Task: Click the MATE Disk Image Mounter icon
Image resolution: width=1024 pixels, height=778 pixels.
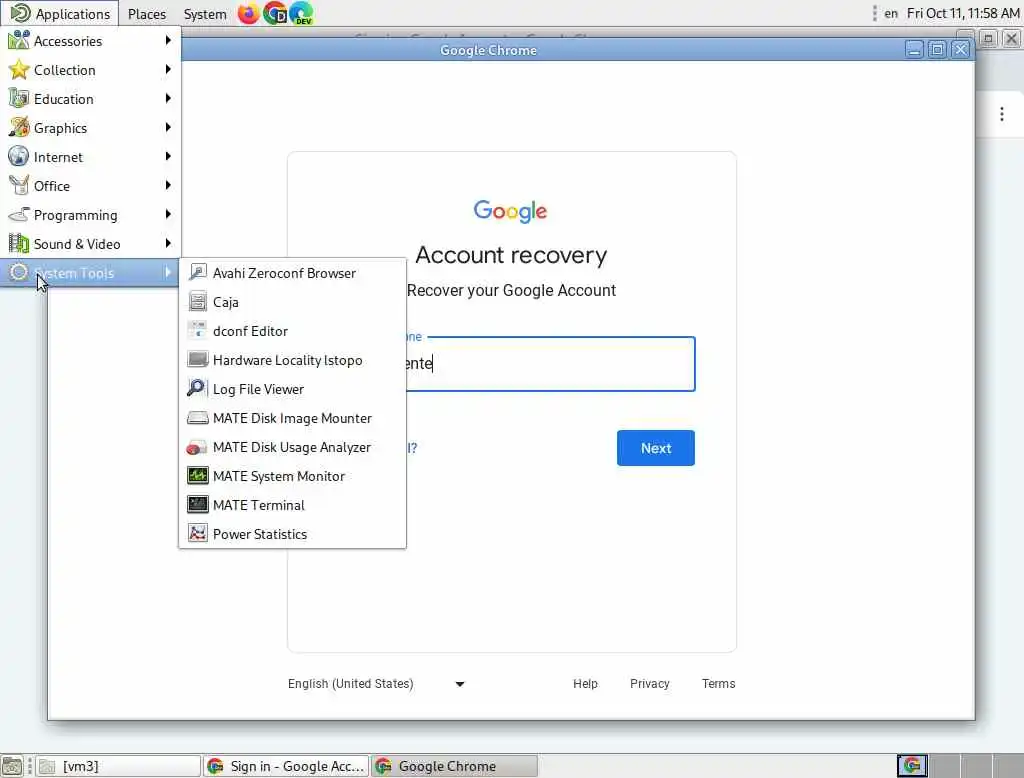Action: tap(197, 418)
